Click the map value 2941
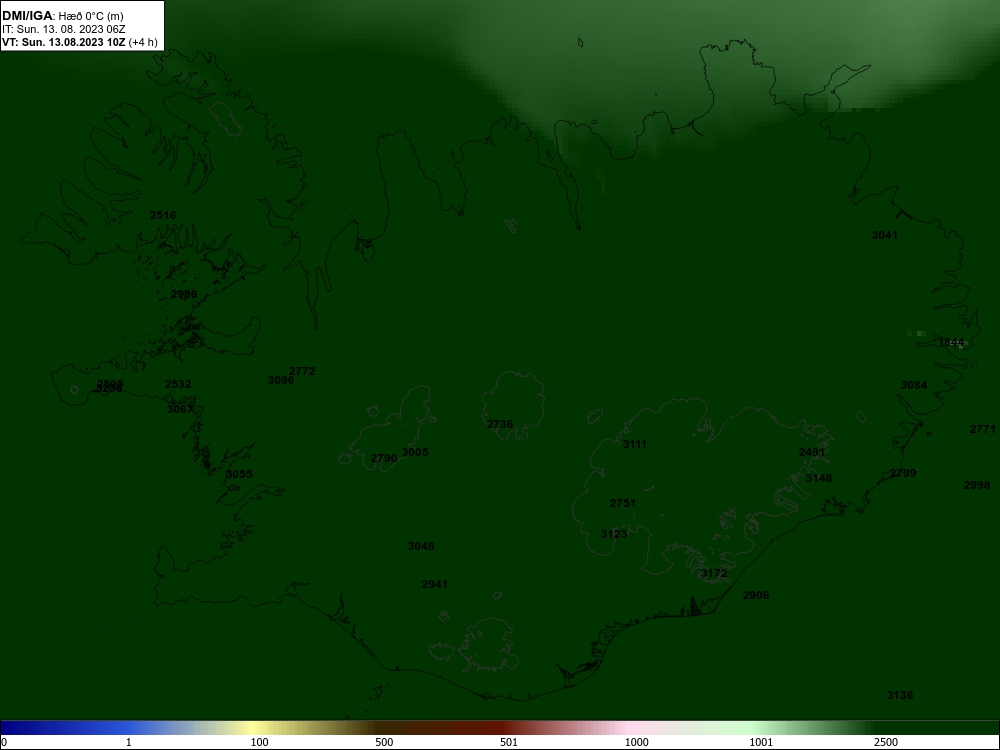This screenshot has height=750, width=1000. pyautogui.click(x=434, y=584)
